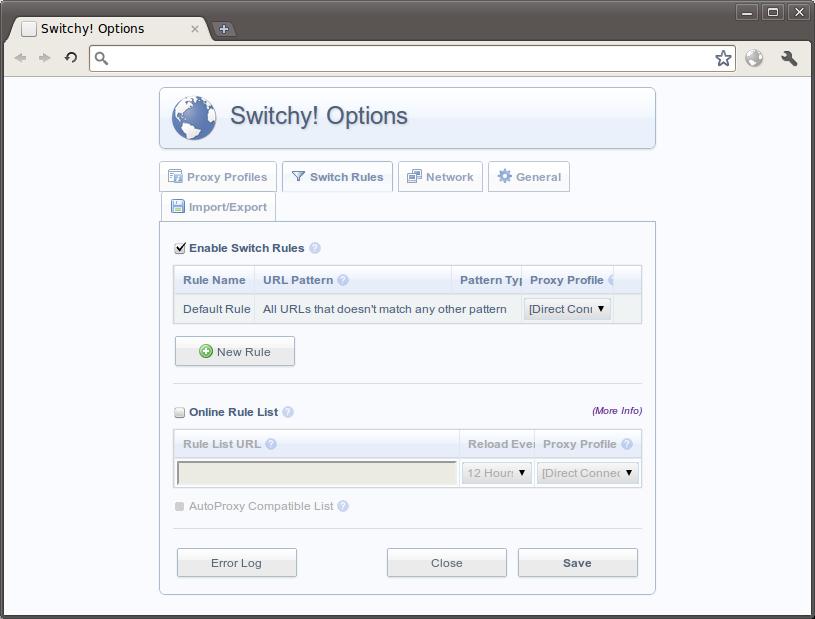Enable the Online Rule List checkbox
The image size is (815, 619).
(x=179, y=413)
